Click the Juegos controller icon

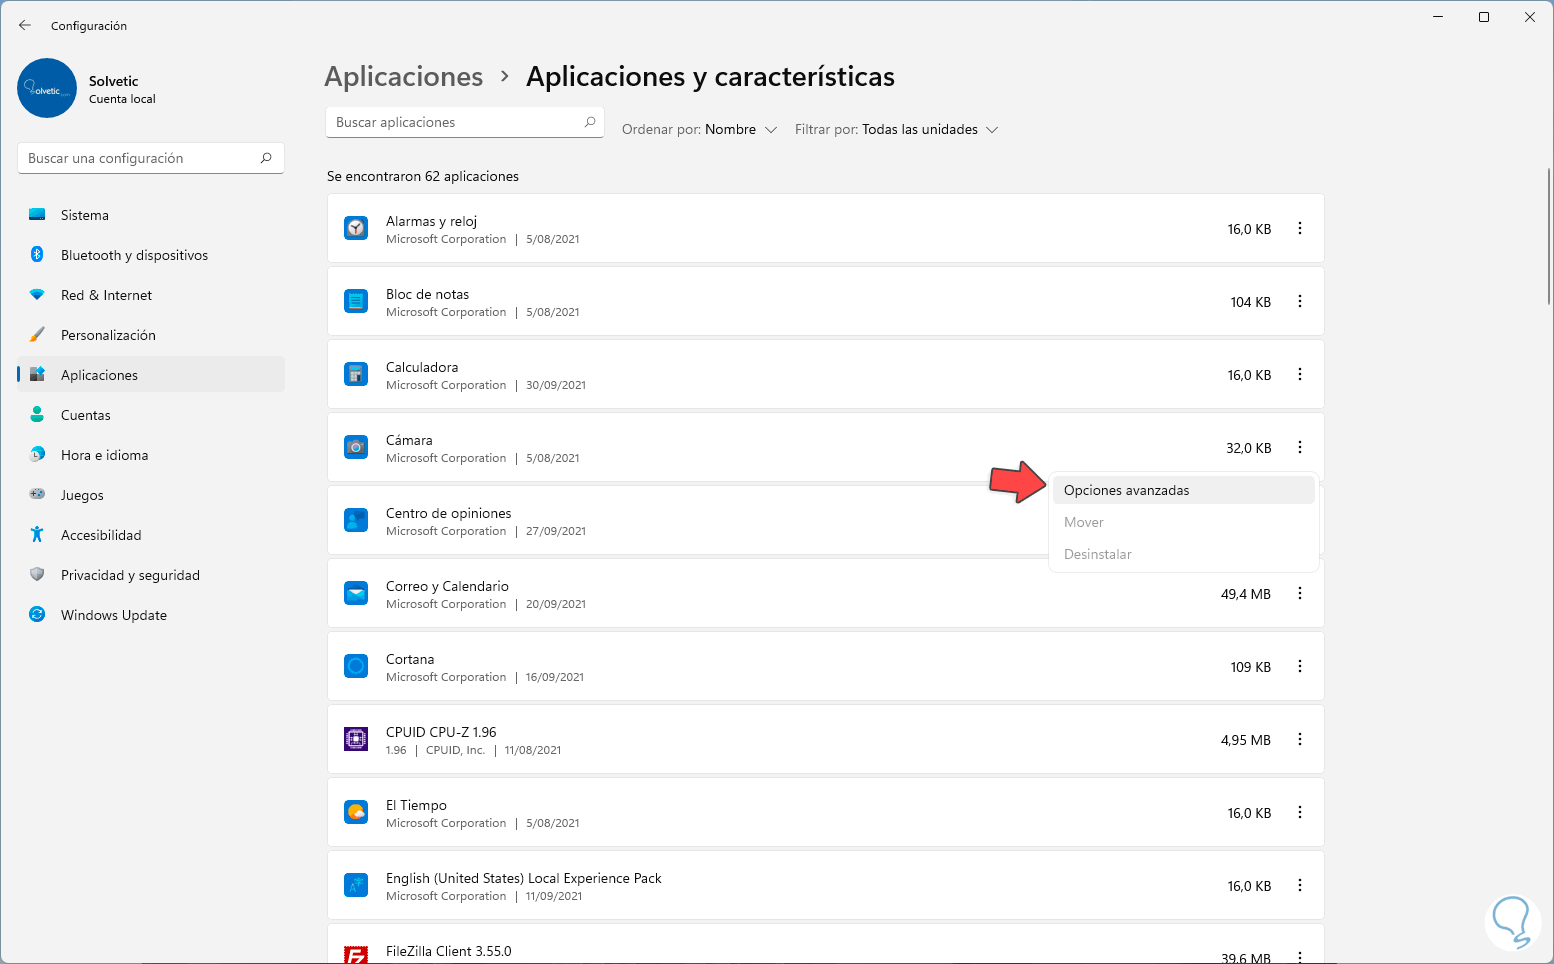point(37,495)
